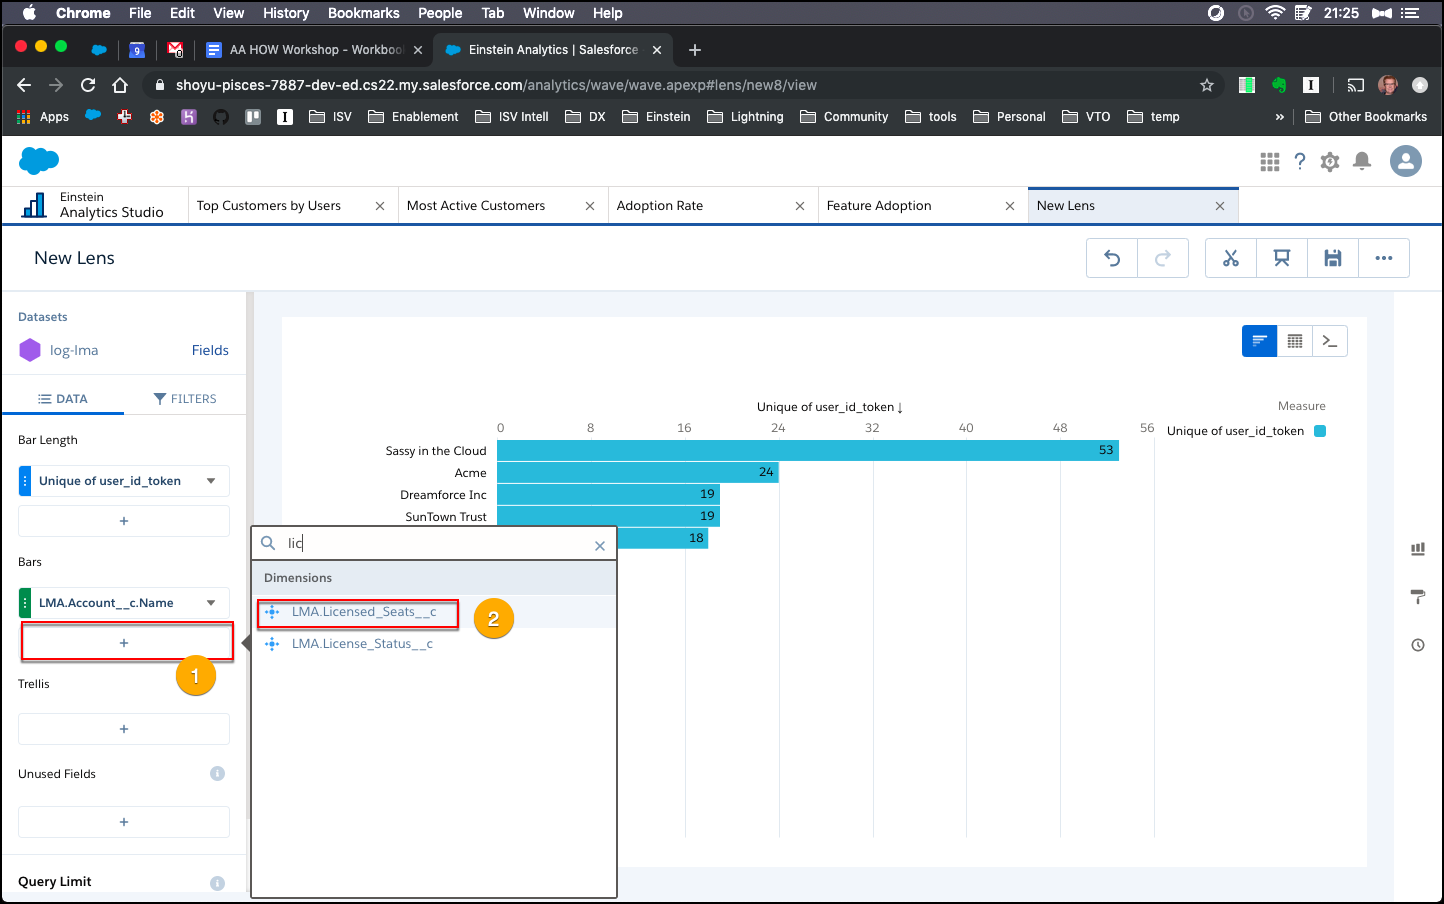Click the Wi-Fi icon in menu bar
1444x904 pixels.
[1275, 13]
